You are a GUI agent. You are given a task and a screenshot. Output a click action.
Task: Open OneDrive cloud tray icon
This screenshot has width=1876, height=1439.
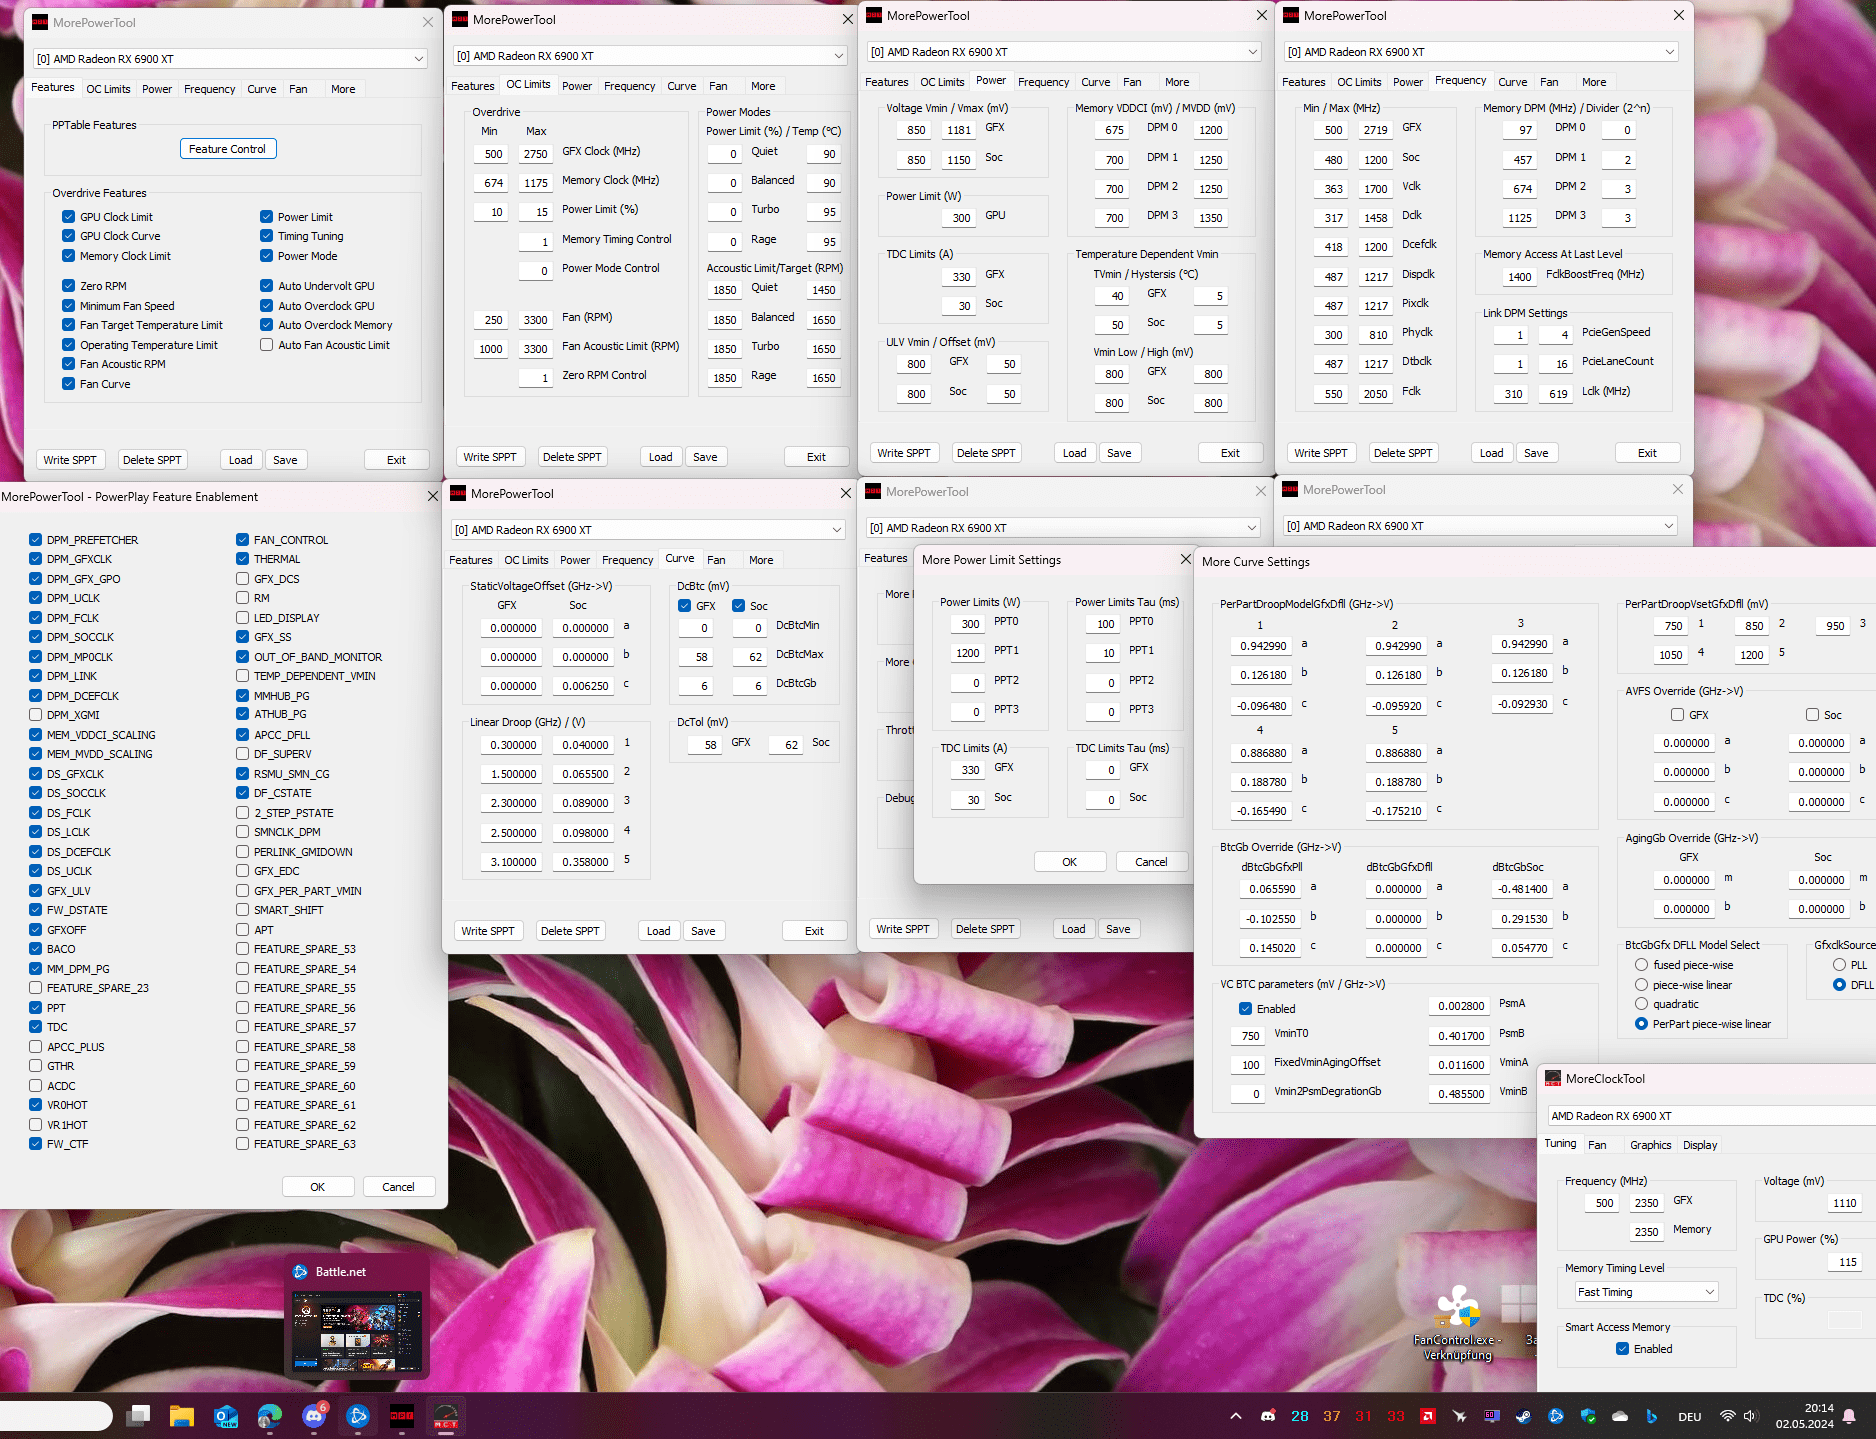[x=1620, y=1416]
